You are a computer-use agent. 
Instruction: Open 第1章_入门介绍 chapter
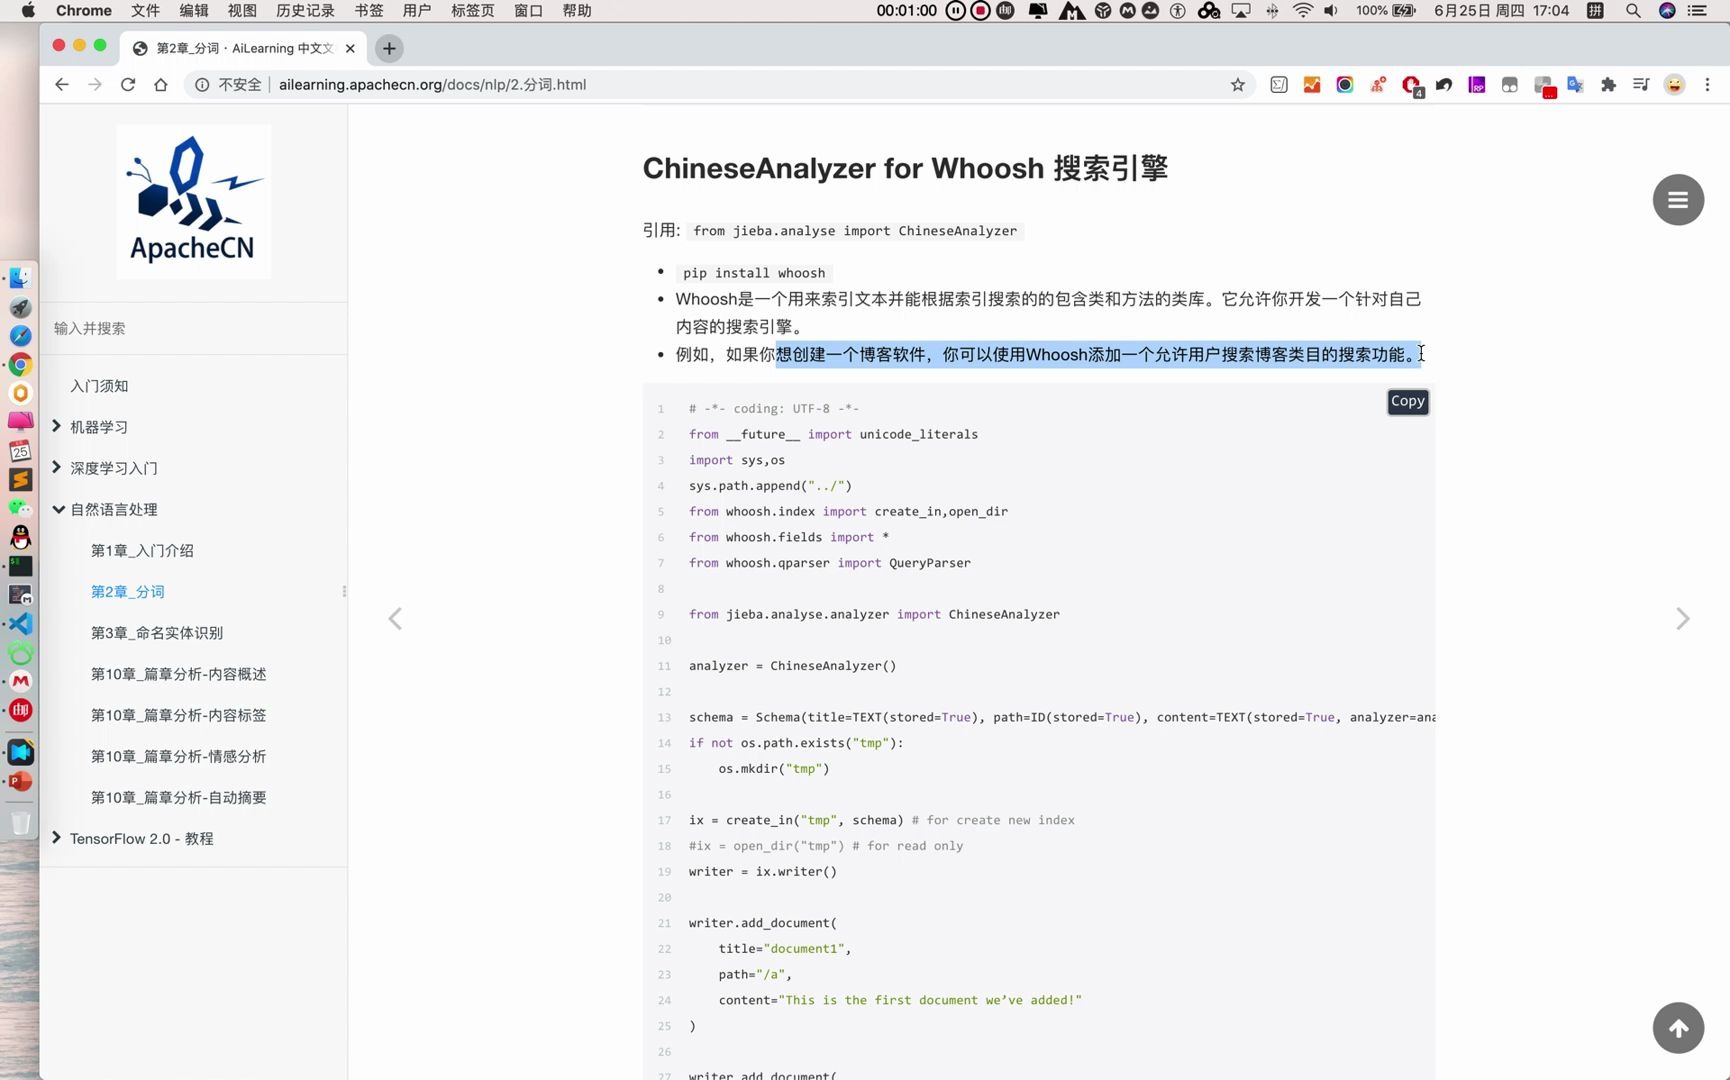(x=142, y=551)
